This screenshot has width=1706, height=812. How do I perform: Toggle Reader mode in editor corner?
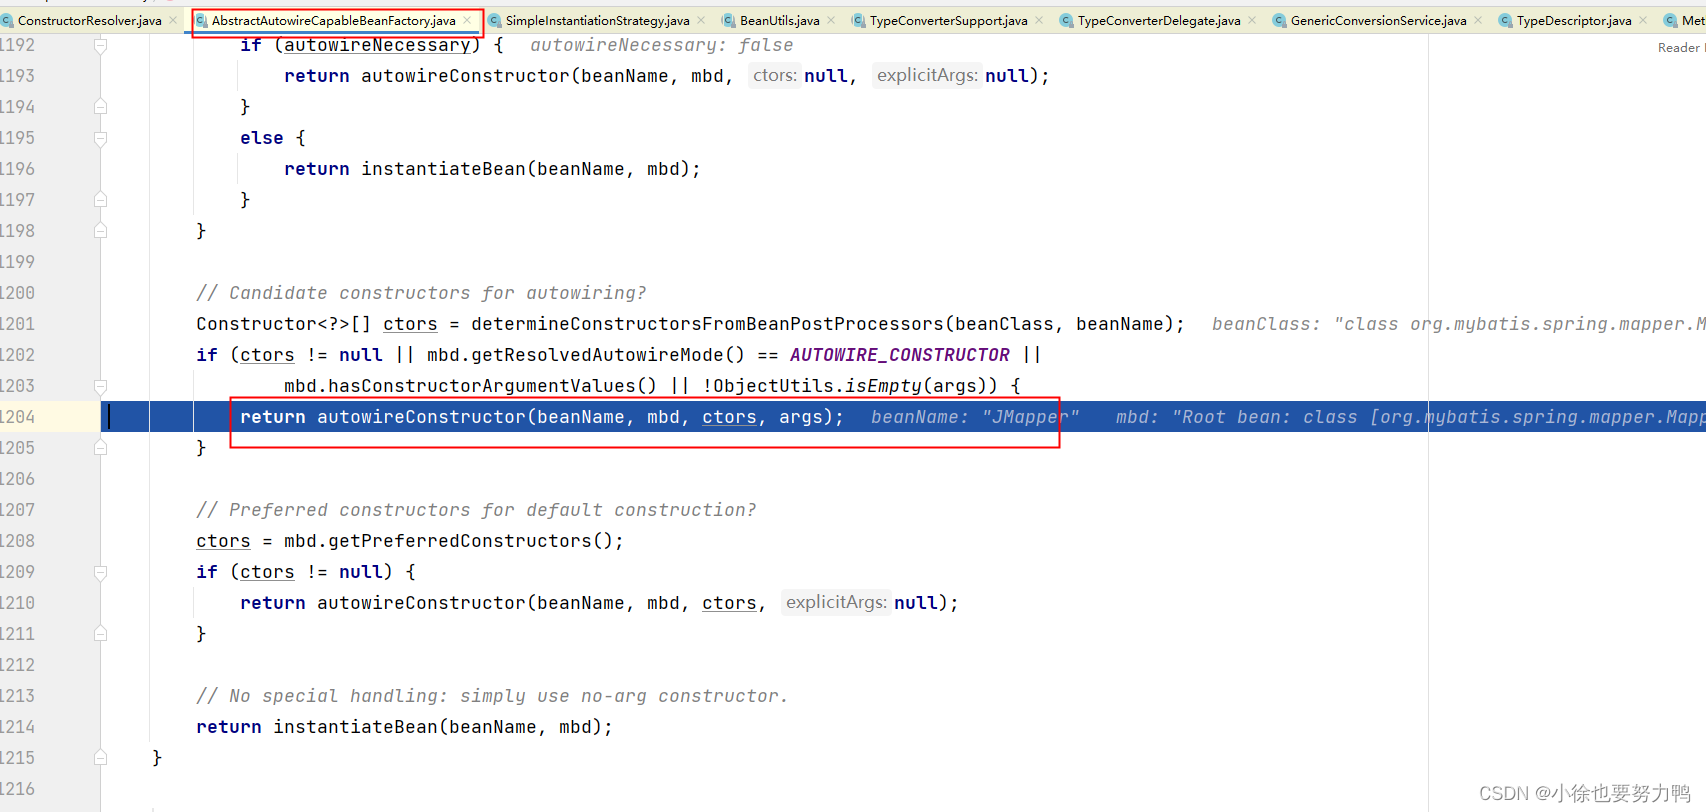pyautogui.click(x=1681, y=47)
